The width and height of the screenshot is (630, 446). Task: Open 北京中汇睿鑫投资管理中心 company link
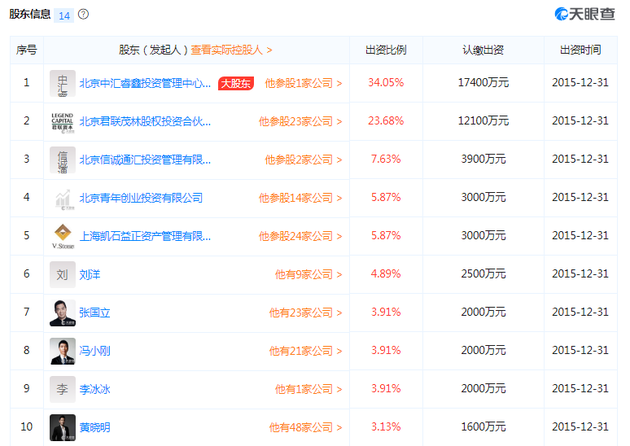[x=146, y=84]
